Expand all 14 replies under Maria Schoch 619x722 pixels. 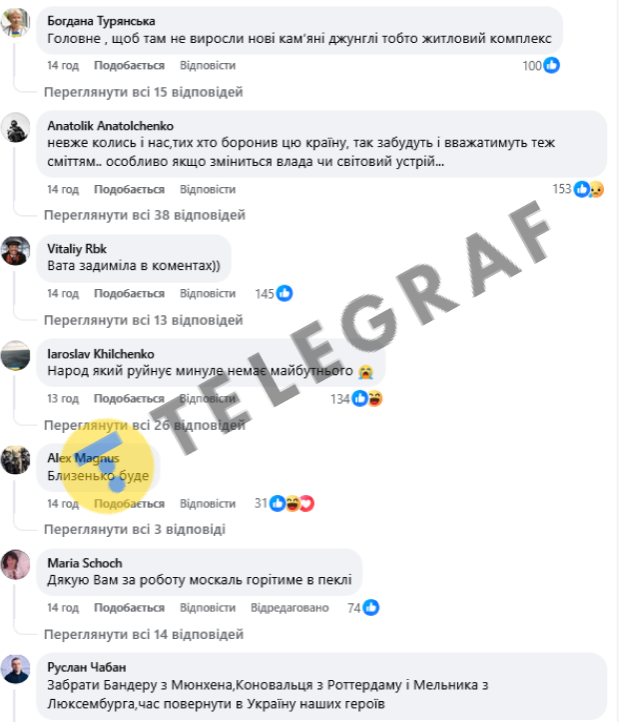144,635
